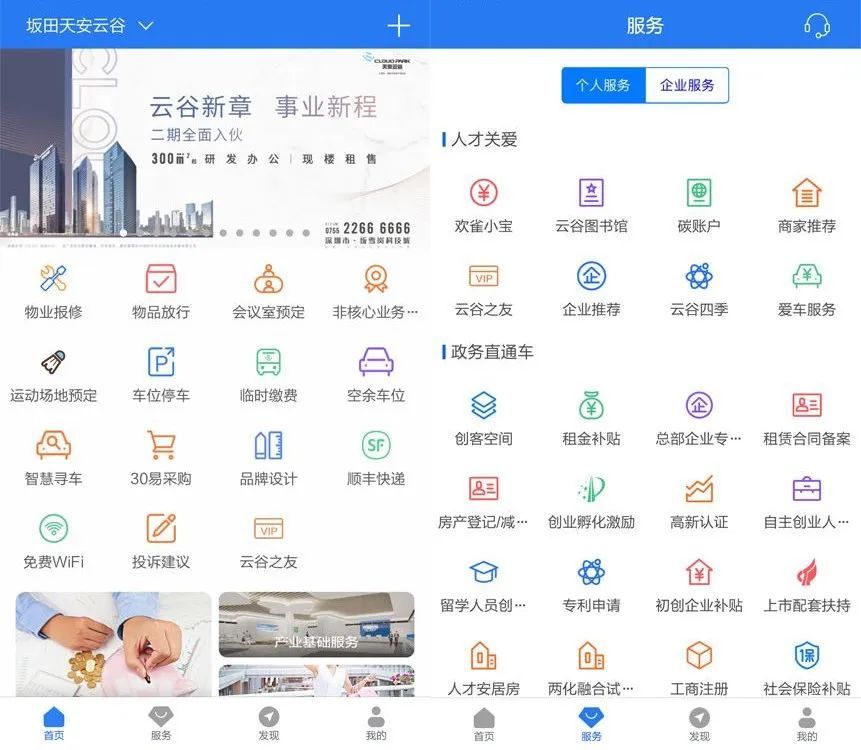Go to 首页 tab in left screen
The image size is (861, 750).
(53, 724)
